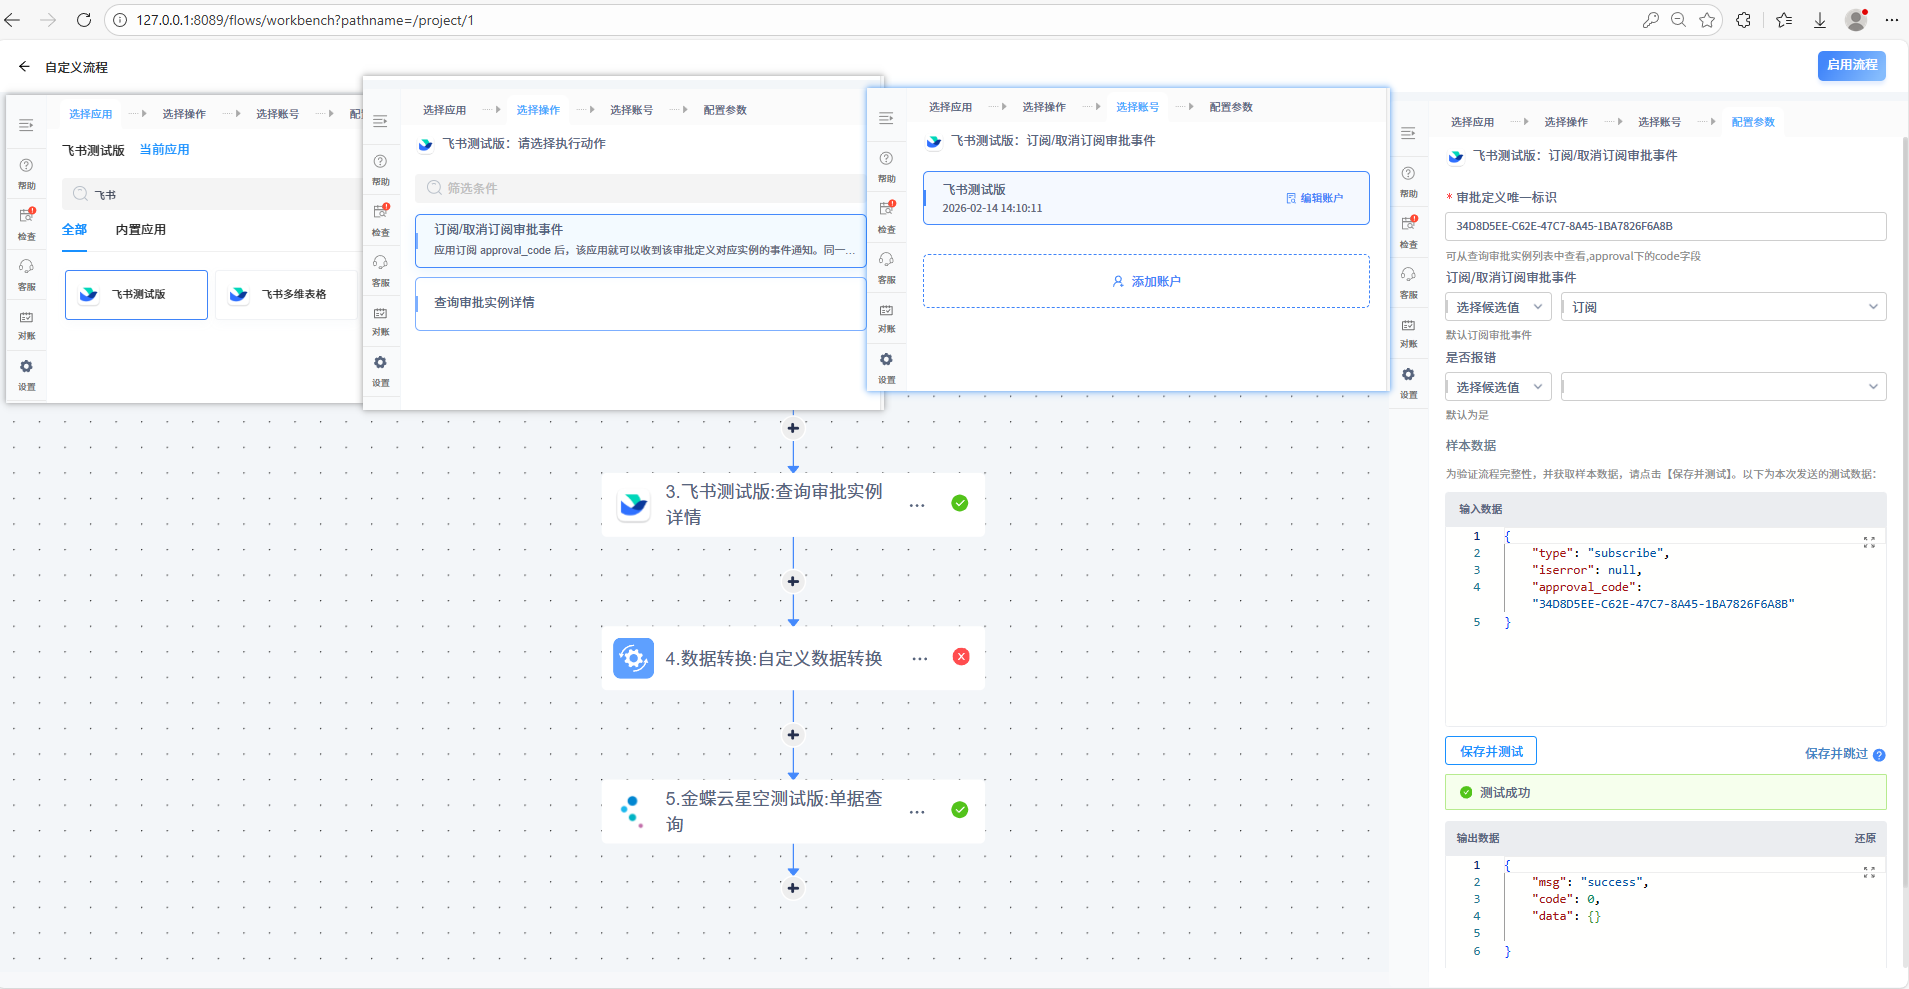Expand the empty value dropdown under 是否报错
Image resolution: width=1909 pixels, height=989 pixels.
click(1723, 387)
